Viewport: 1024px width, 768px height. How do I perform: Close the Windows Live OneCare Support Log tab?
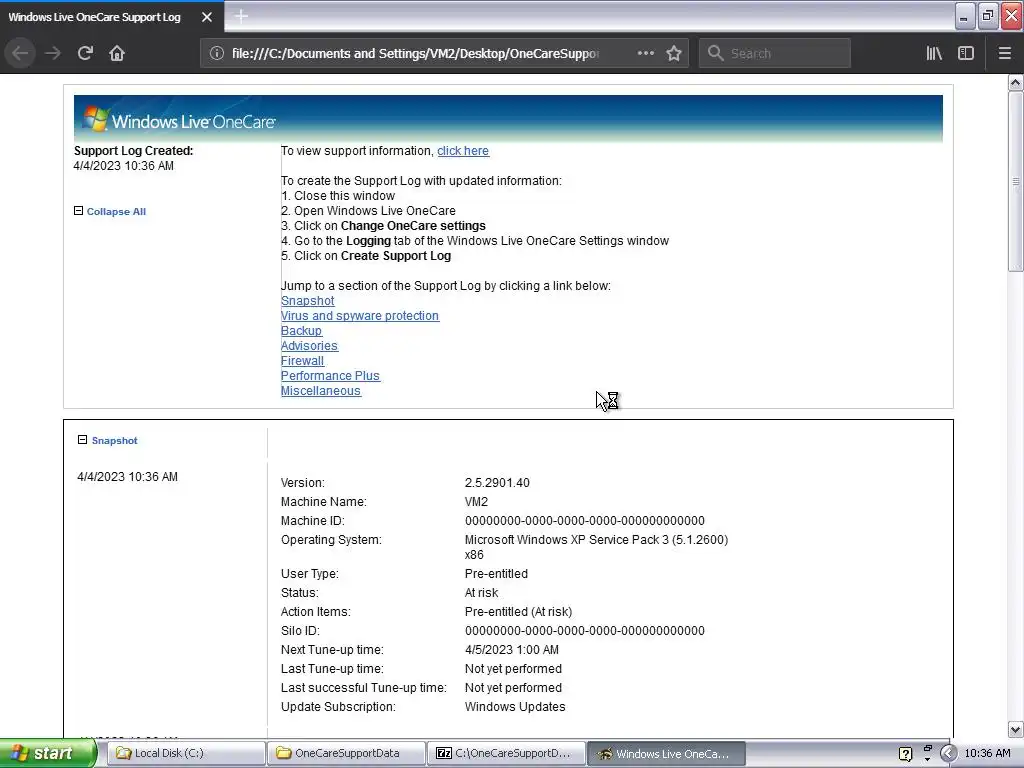(x=207, y=17)
